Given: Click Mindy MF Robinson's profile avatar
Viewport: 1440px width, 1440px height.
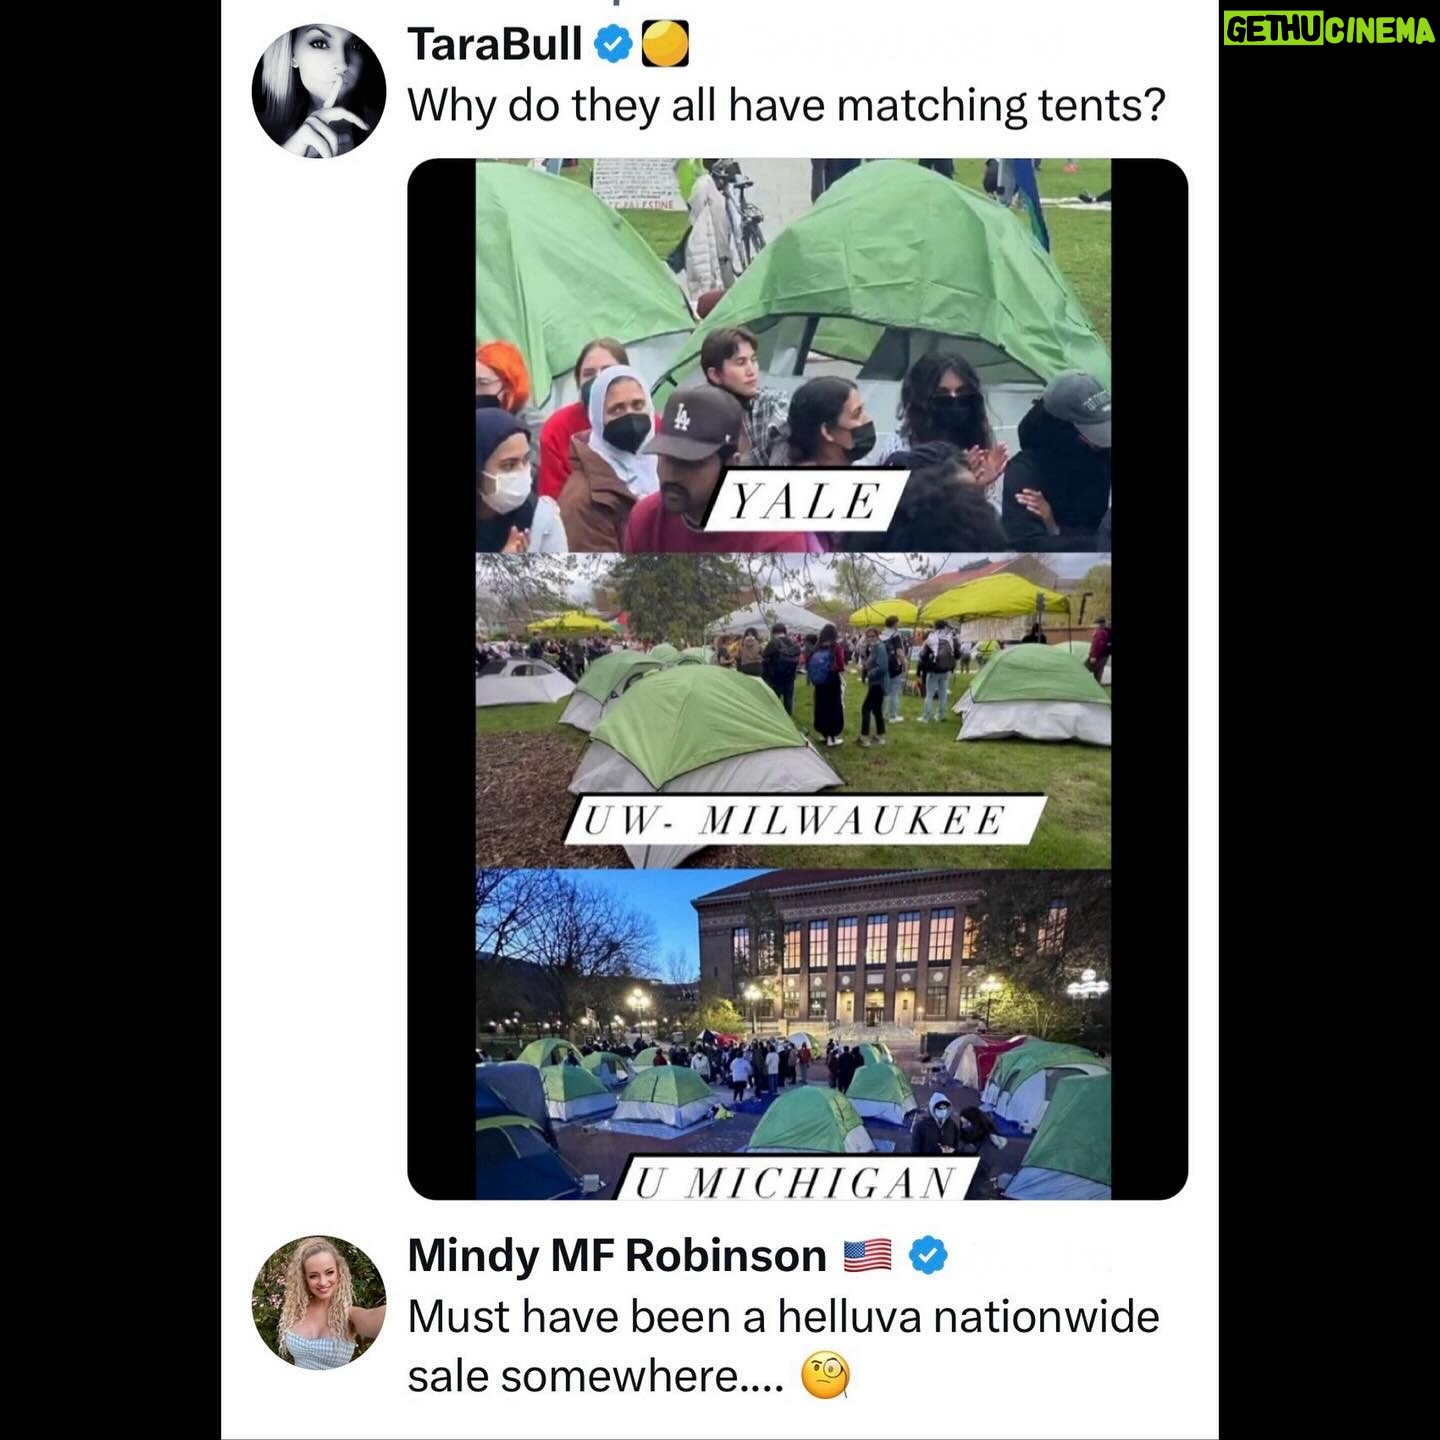Looking at the screenshot, I should coord(319,1303).
